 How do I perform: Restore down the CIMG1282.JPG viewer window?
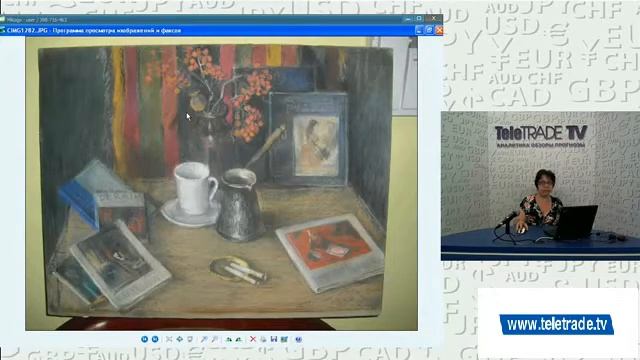tap(429, 30)
